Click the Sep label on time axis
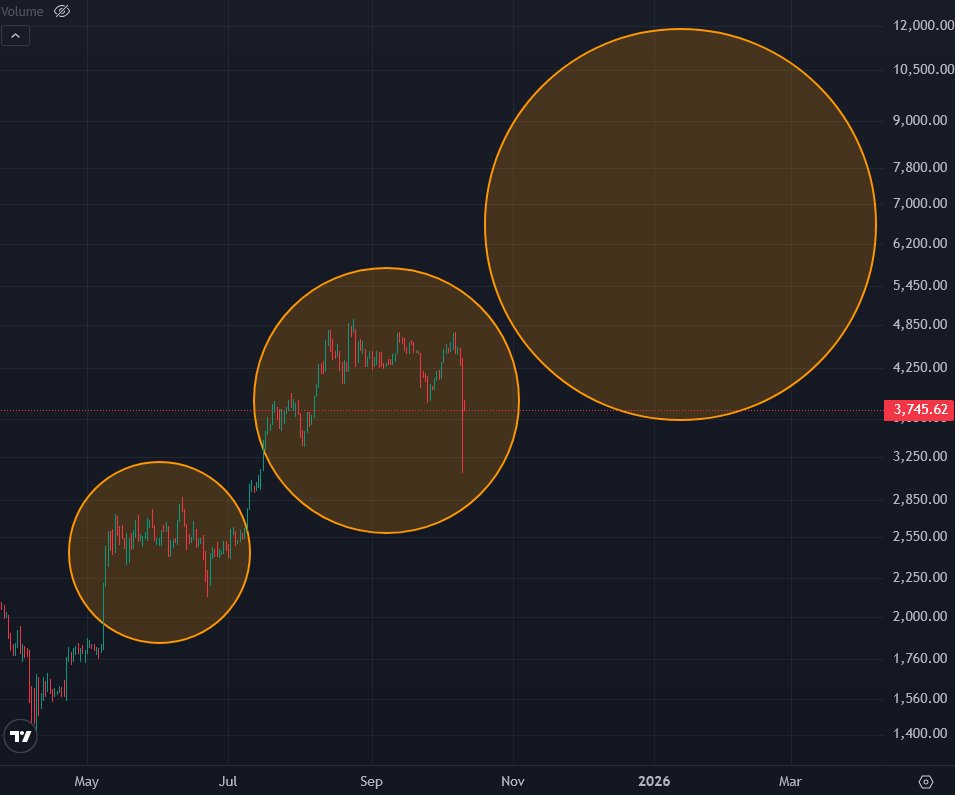The image size is (955, 795). 371,782
